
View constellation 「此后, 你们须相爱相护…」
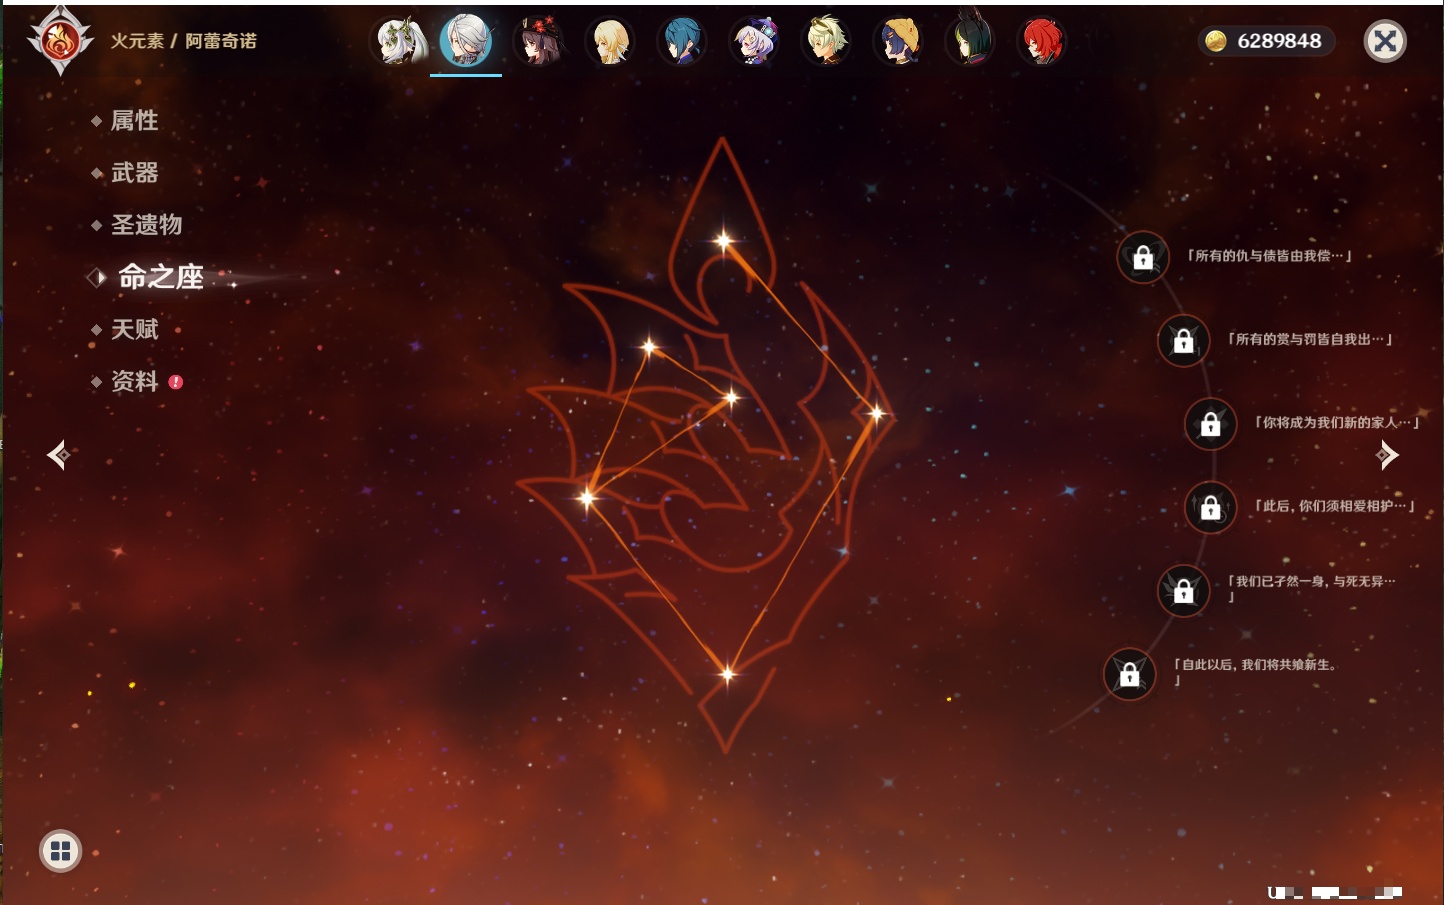coord(1335,506)
